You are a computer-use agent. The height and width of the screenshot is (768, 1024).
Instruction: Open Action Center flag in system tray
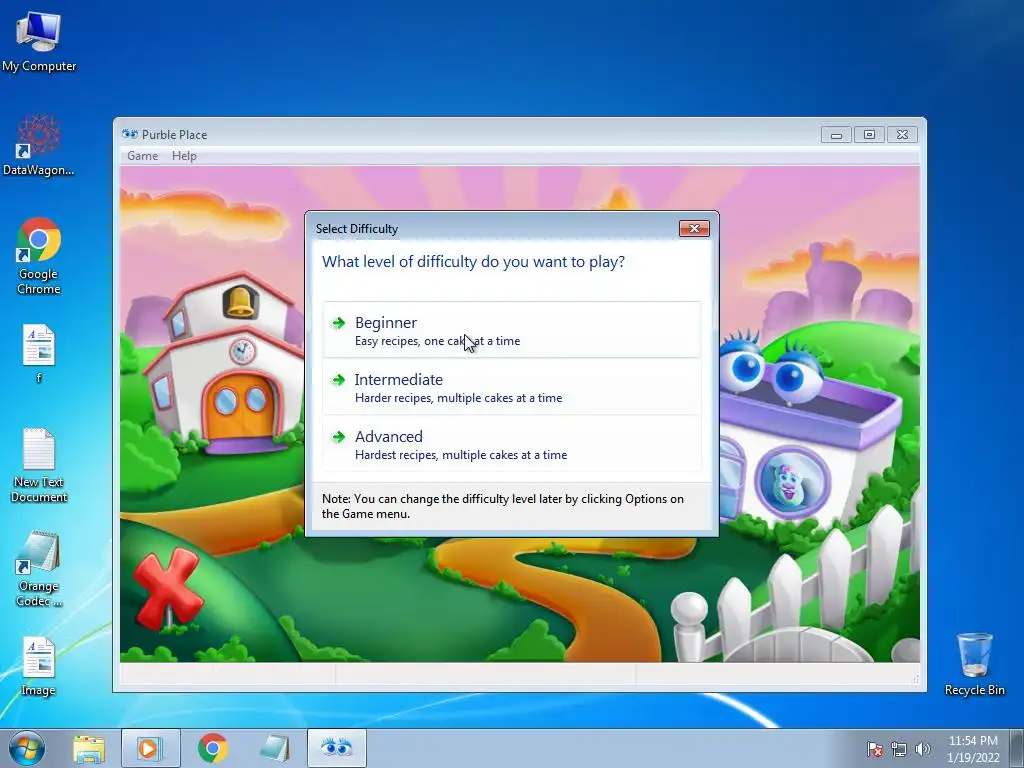click(x=874, y=749)
